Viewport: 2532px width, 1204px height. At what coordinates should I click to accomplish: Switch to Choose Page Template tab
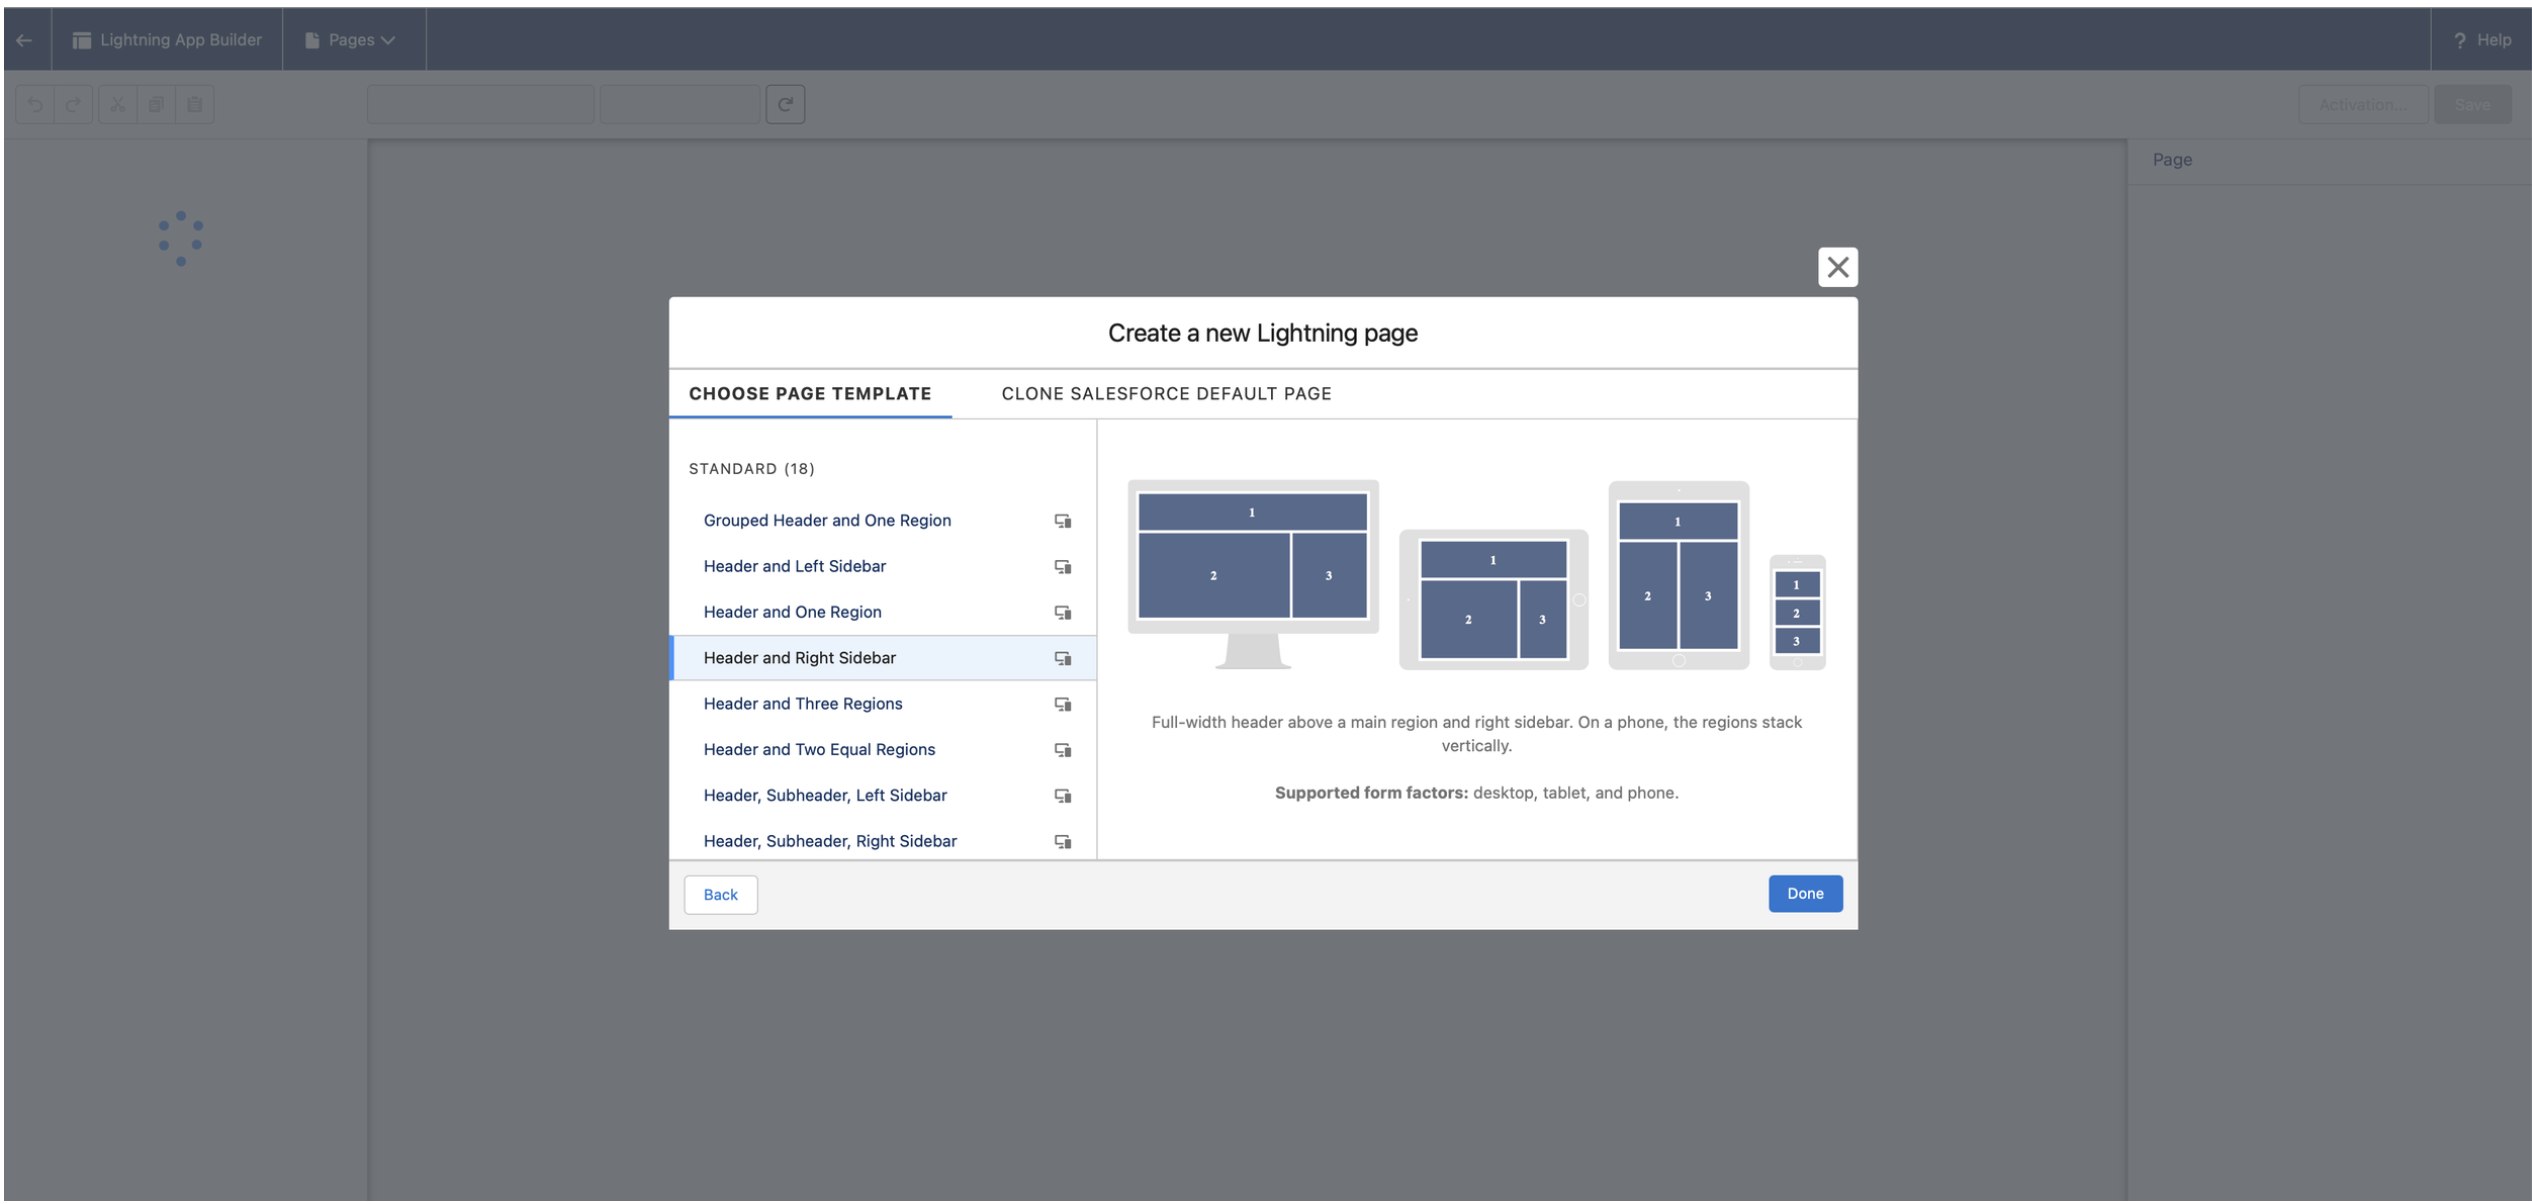pyautogui.click(x=810, y=394)
